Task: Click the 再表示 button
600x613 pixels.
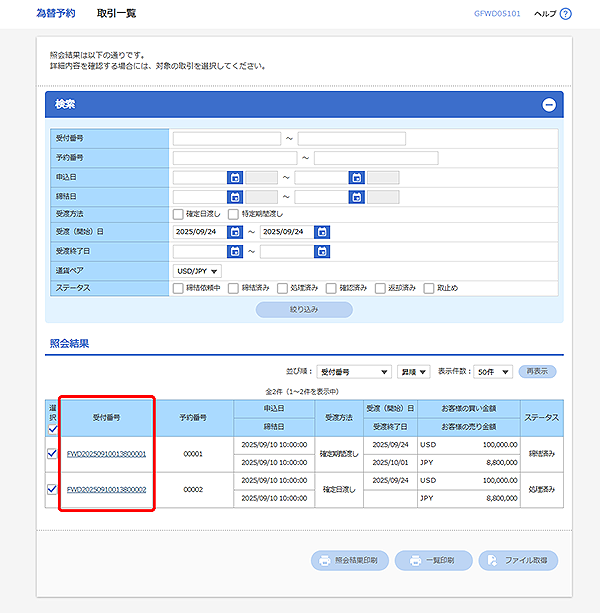Action: pyautogui.click(x=537, y=372)
